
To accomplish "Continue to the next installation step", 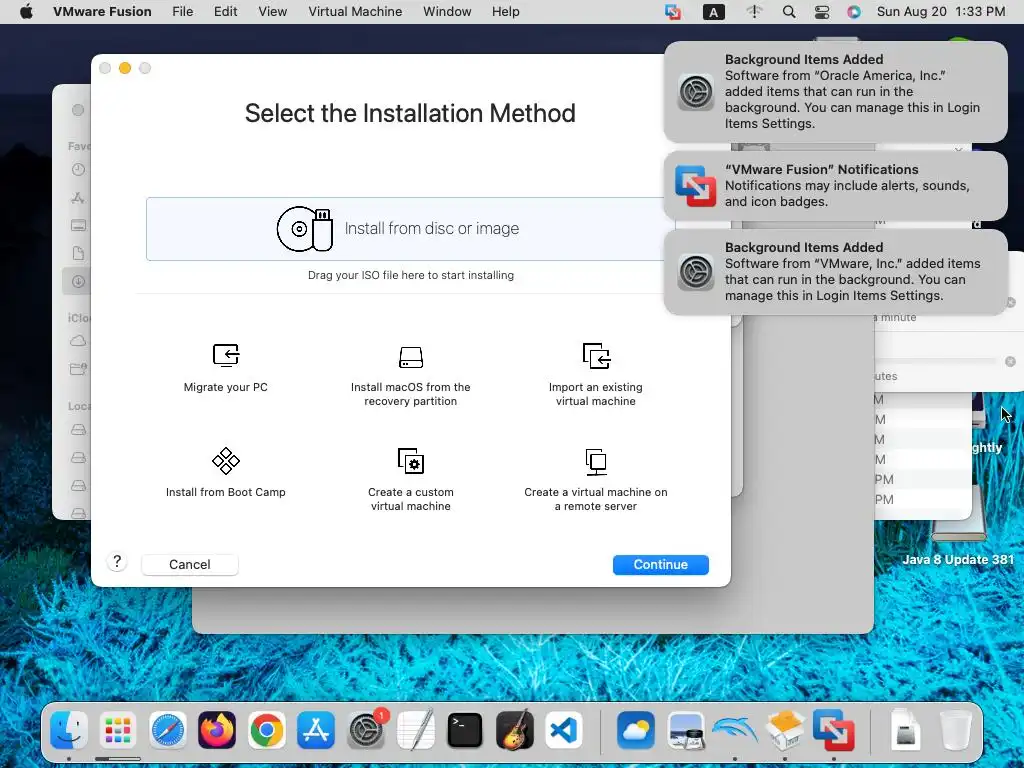I will (x=661, y=565).
